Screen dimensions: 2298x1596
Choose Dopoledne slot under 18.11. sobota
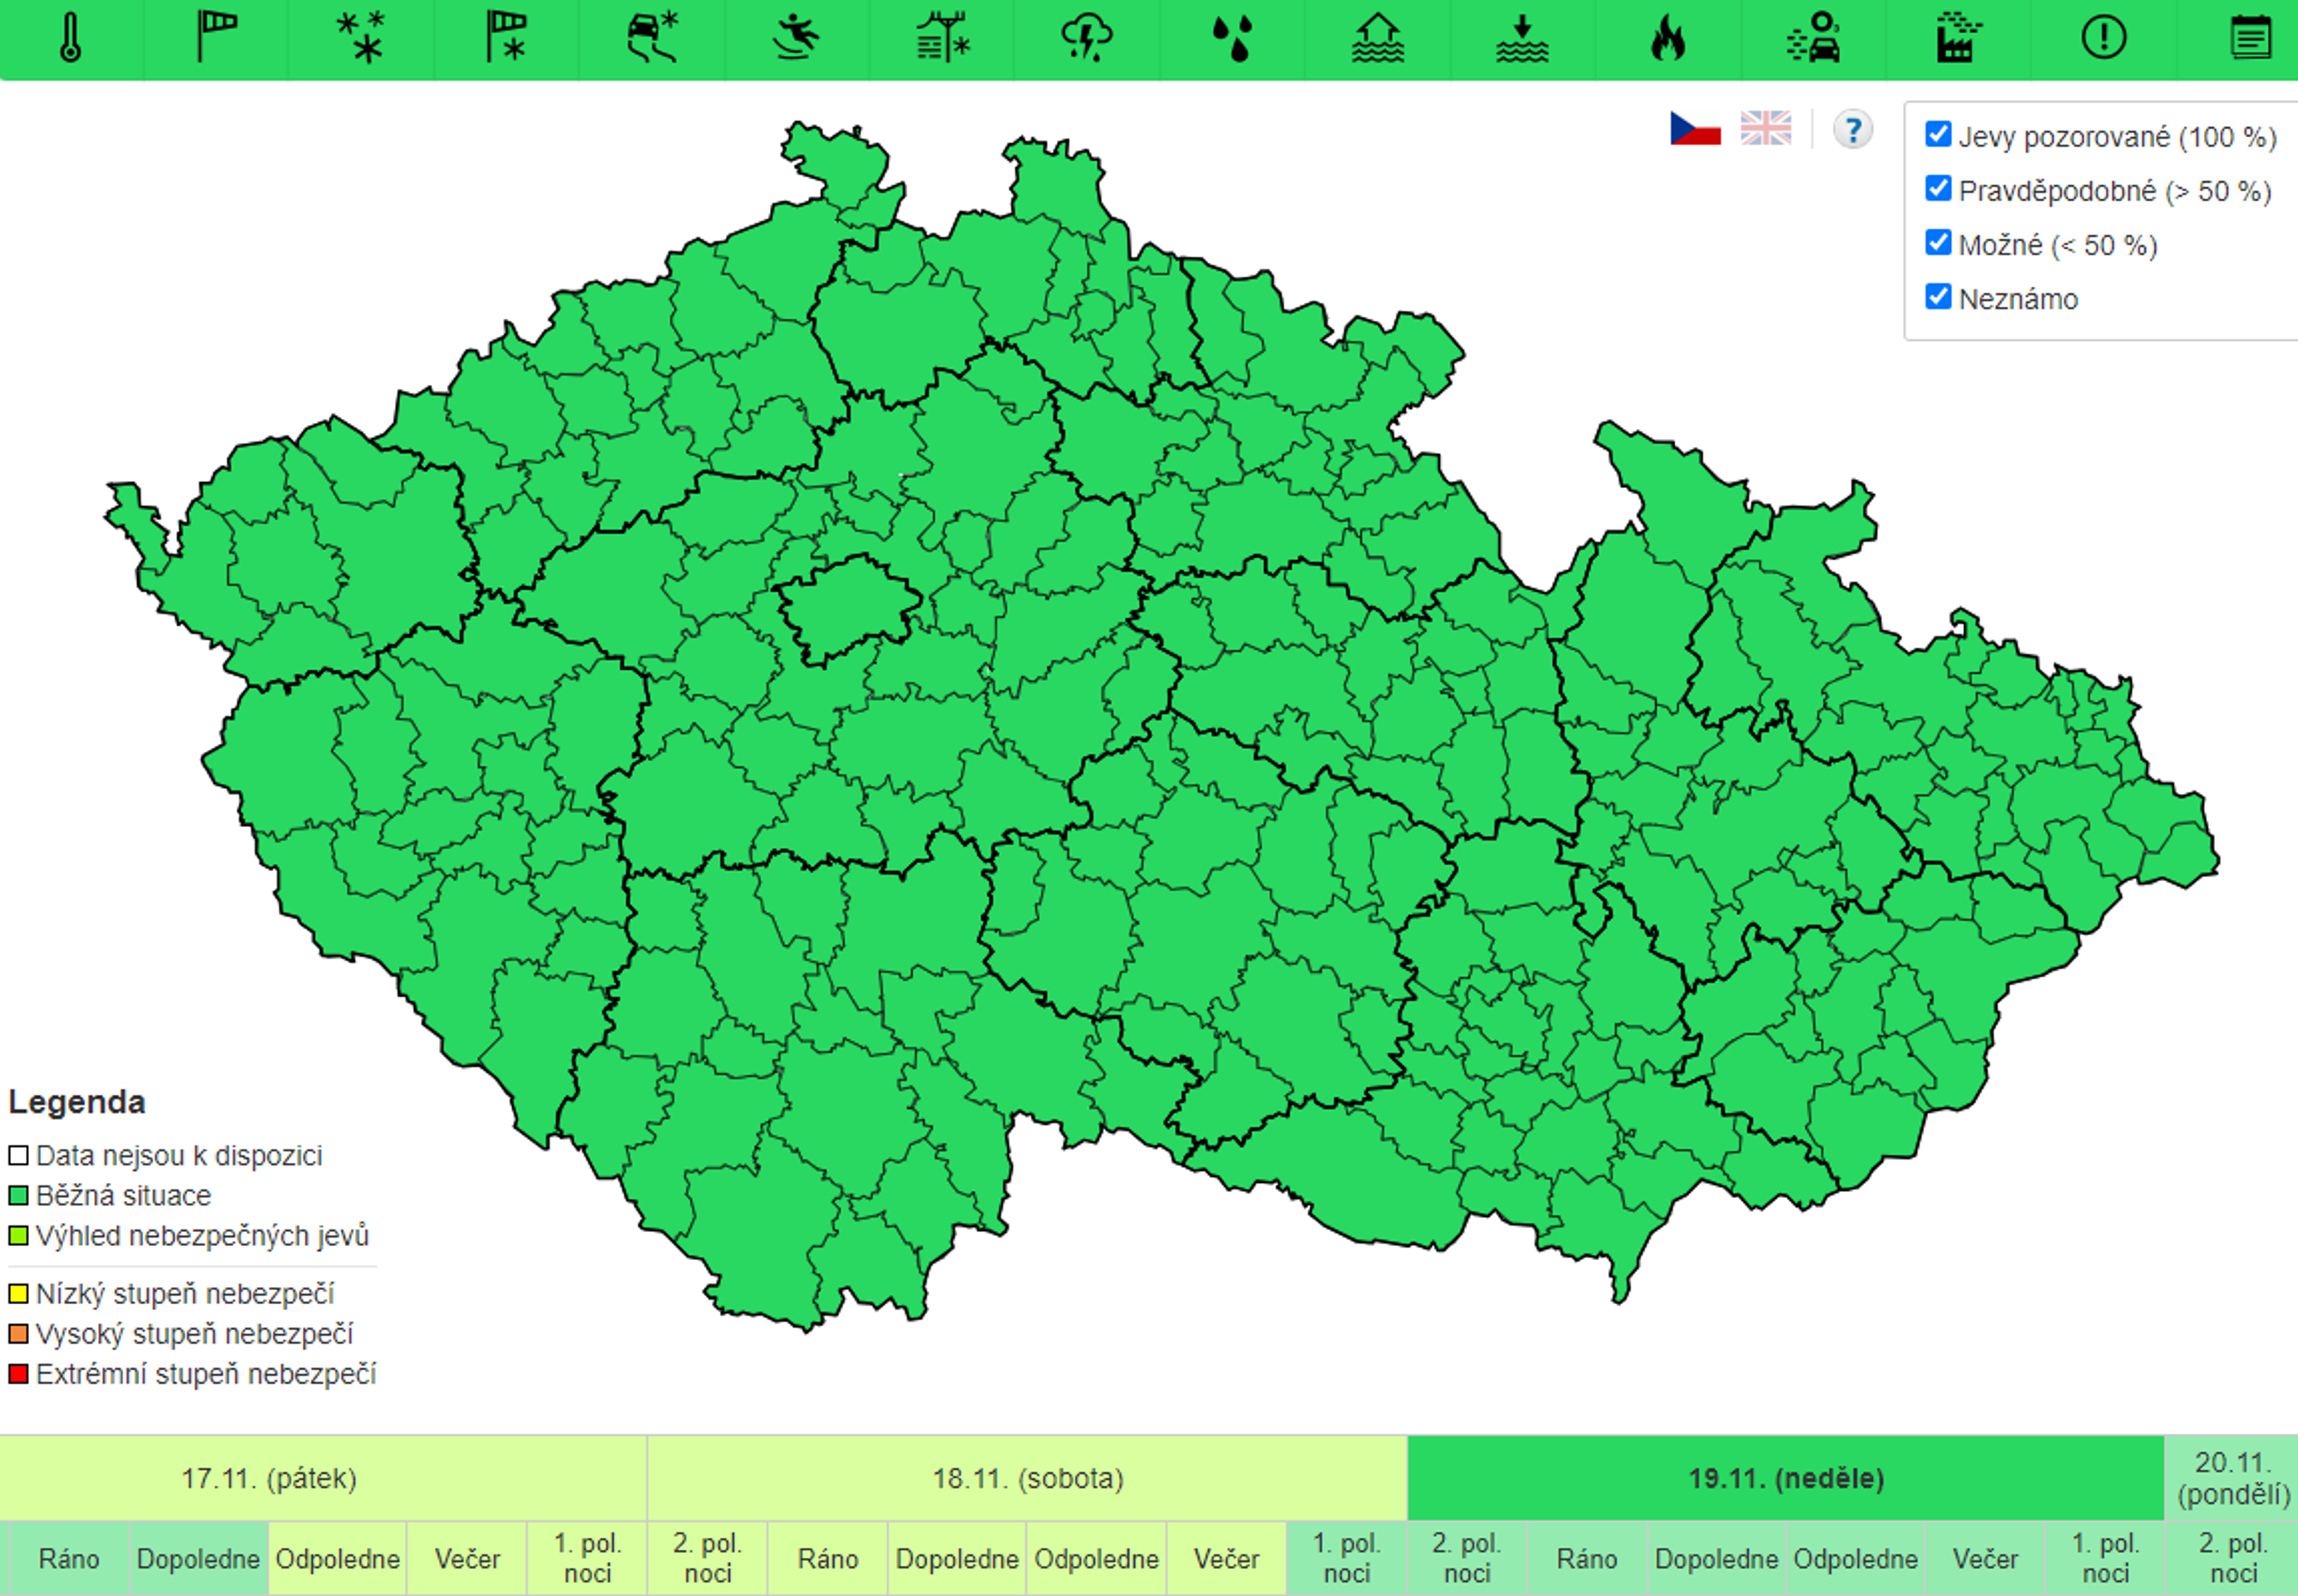click(957, 1558)
